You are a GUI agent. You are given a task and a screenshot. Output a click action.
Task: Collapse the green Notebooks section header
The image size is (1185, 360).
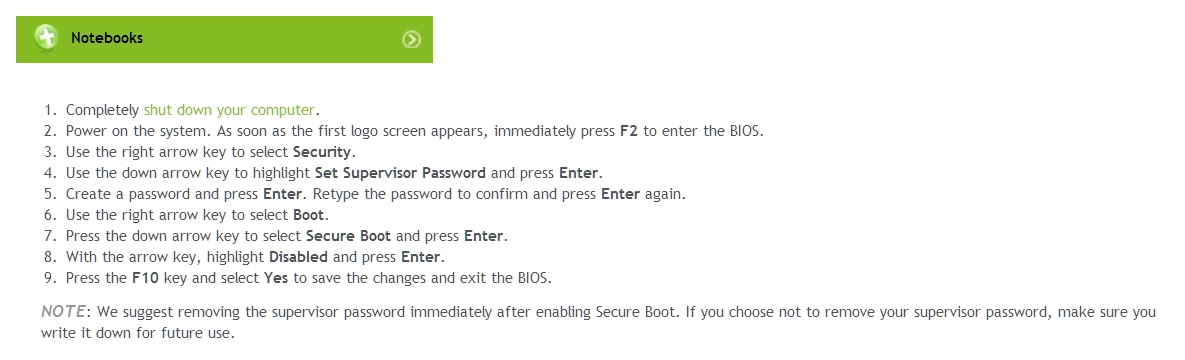[224, 39]
